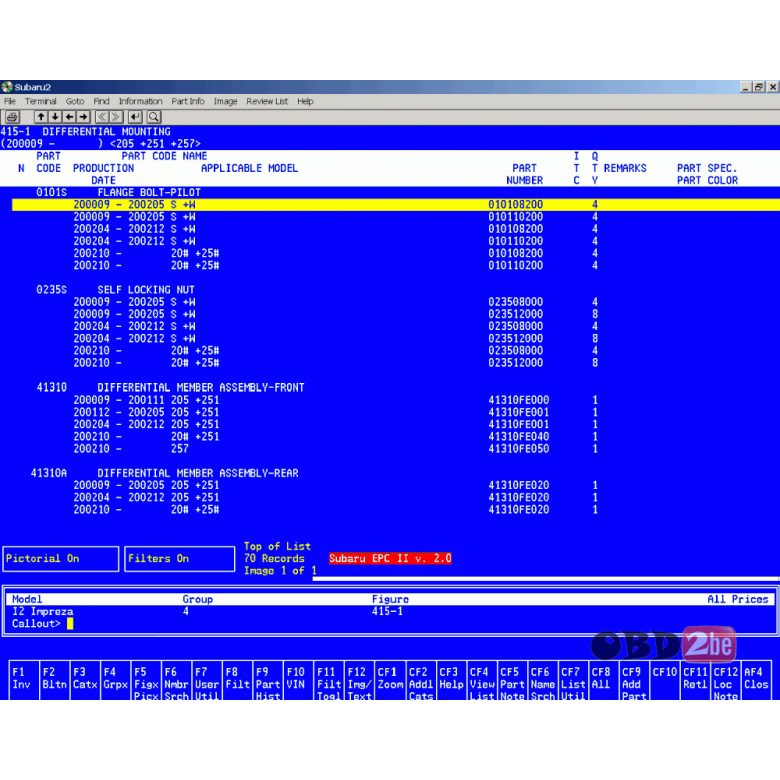Toggle the Filters On box
Screen dimensions: 780x780
(180, 559)
